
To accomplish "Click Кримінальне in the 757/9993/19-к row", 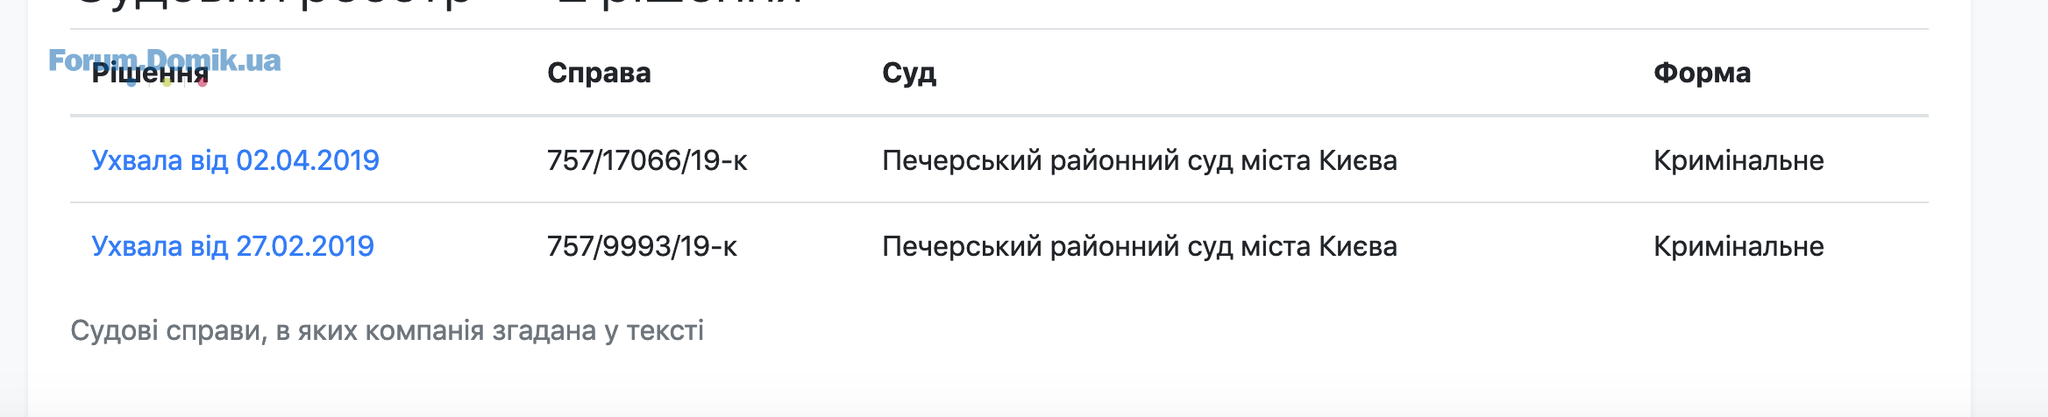I will click(x=1738, y=246).
